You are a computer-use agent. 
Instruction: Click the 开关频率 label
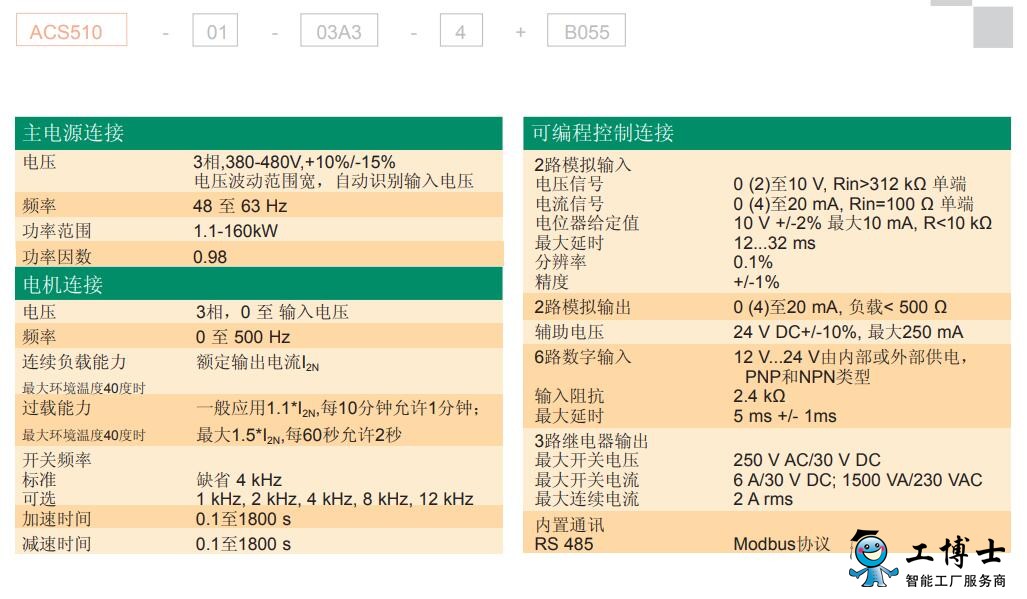[x=57, y=460]
